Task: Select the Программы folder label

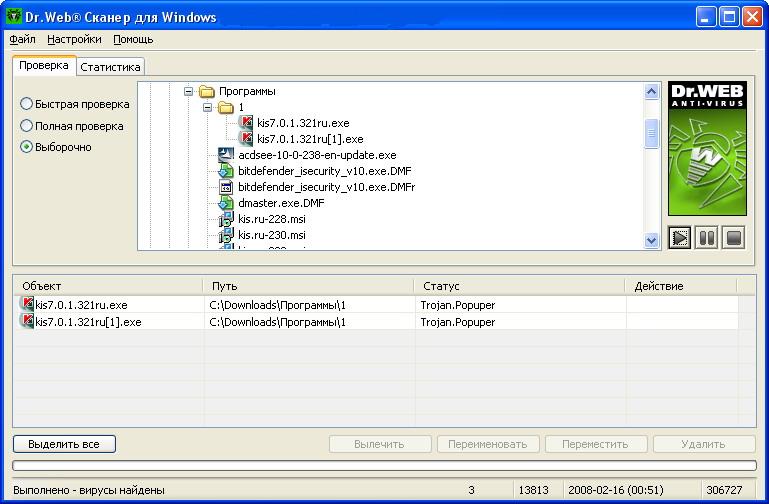Action: (247, 91)
